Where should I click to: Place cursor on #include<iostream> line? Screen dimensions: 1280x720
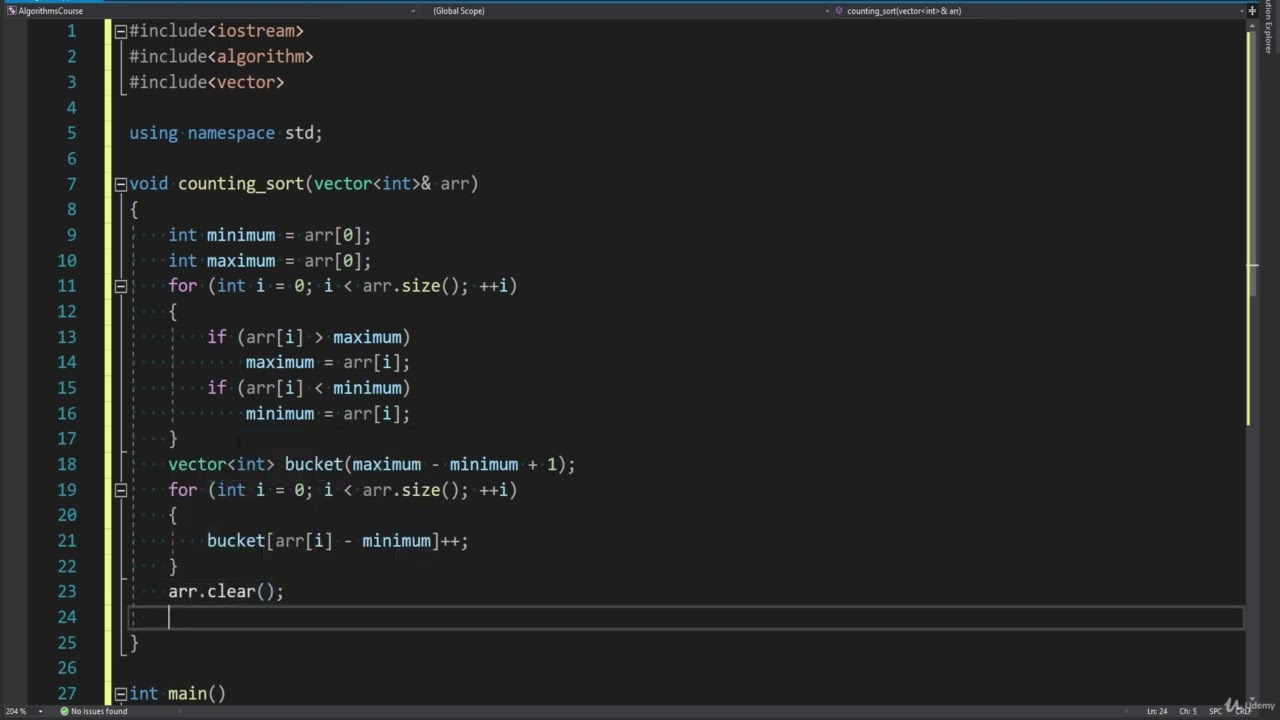(x=216, y=31)
